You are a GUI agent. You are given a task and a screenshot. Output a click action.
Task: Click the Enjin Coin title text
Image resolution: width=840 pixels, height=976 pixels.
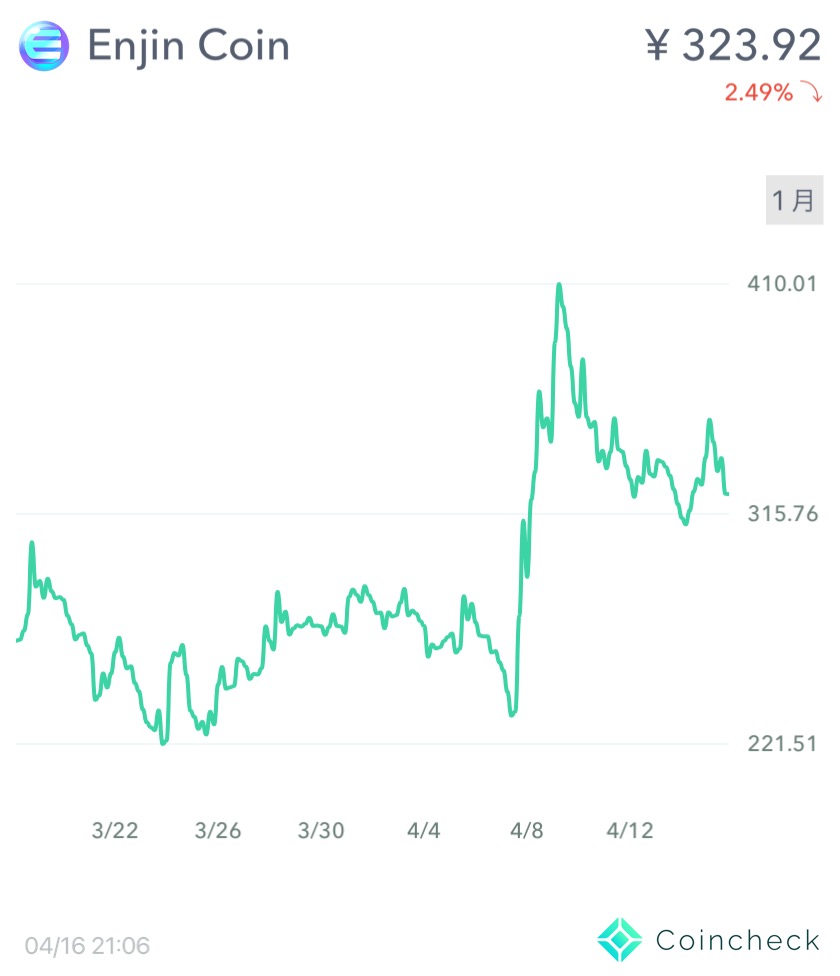tap(189, 46)
